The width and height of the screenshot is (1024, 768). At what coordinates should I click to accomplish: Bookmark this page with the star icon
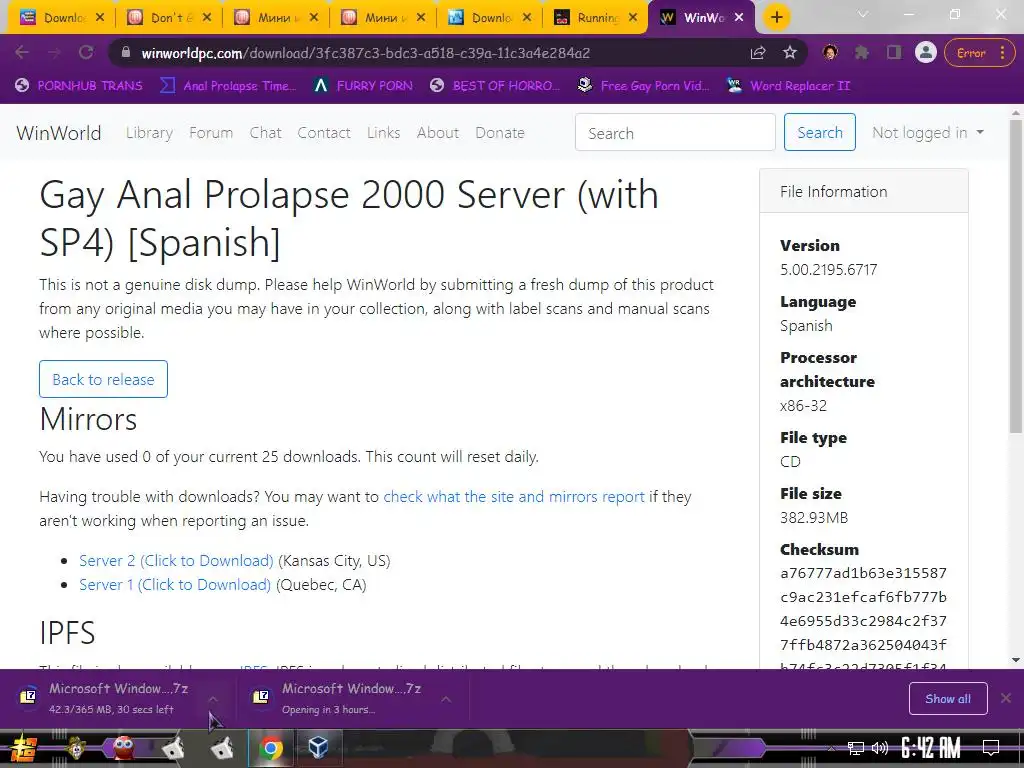point(790,53)
